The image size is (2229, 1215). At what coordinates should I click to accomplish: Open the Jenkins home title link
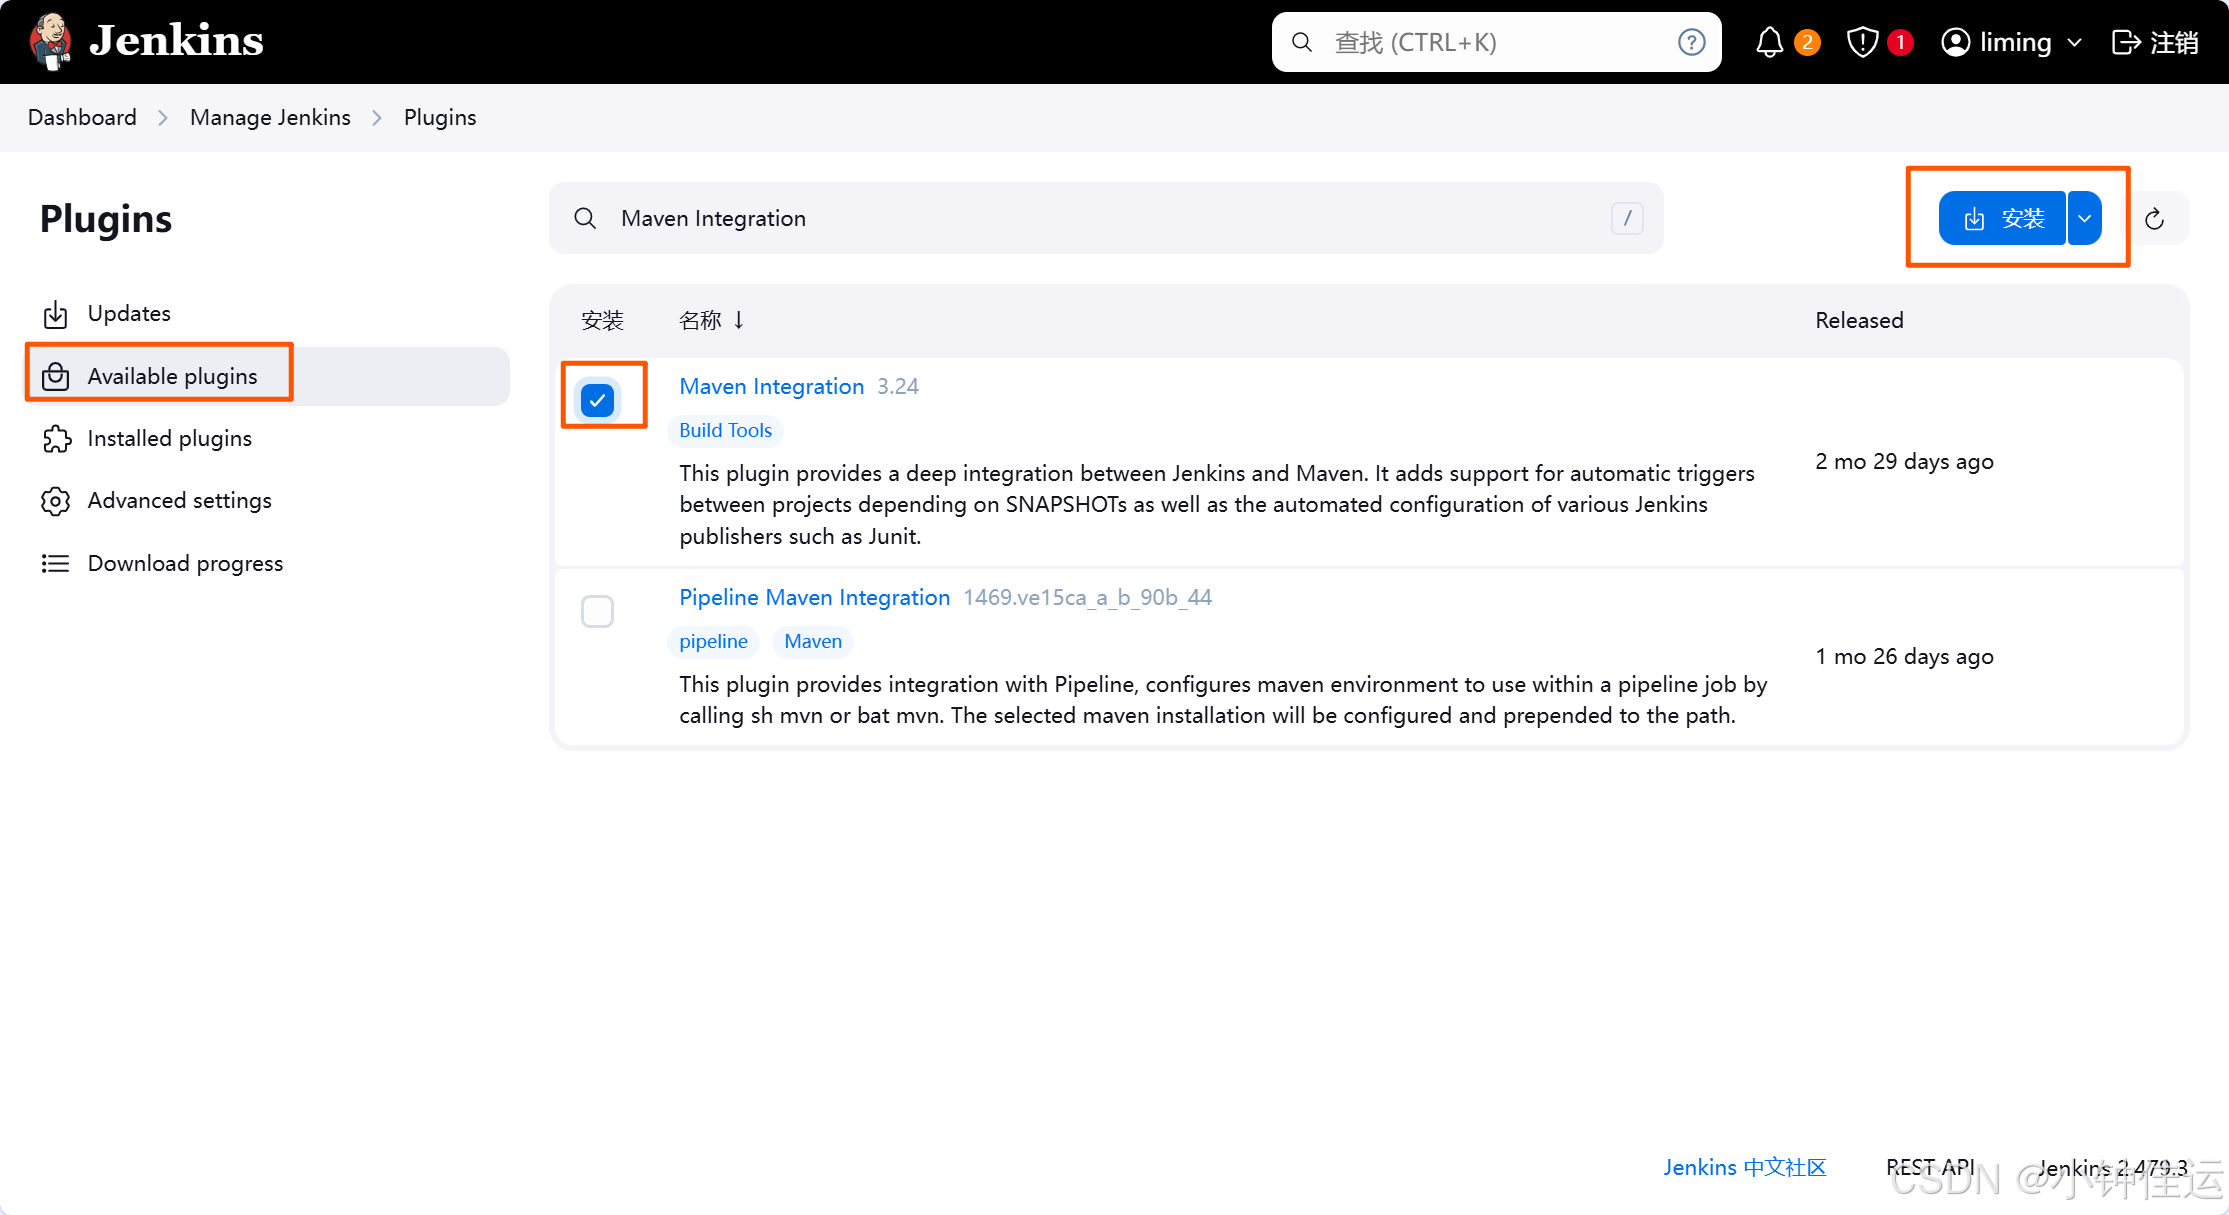tap(176, 41)
